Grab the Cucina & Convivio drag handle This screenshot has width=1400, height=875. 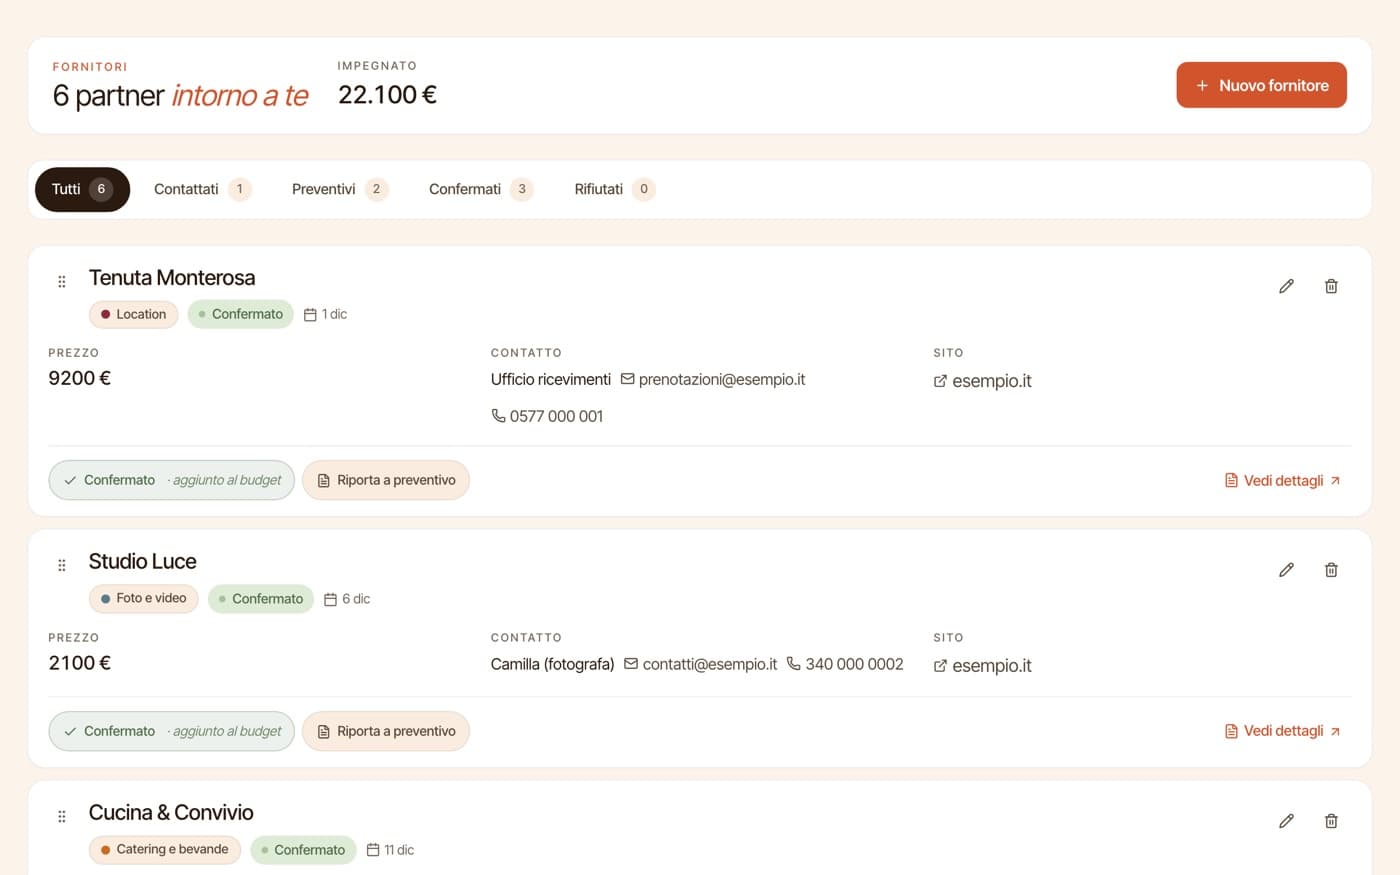62,817
